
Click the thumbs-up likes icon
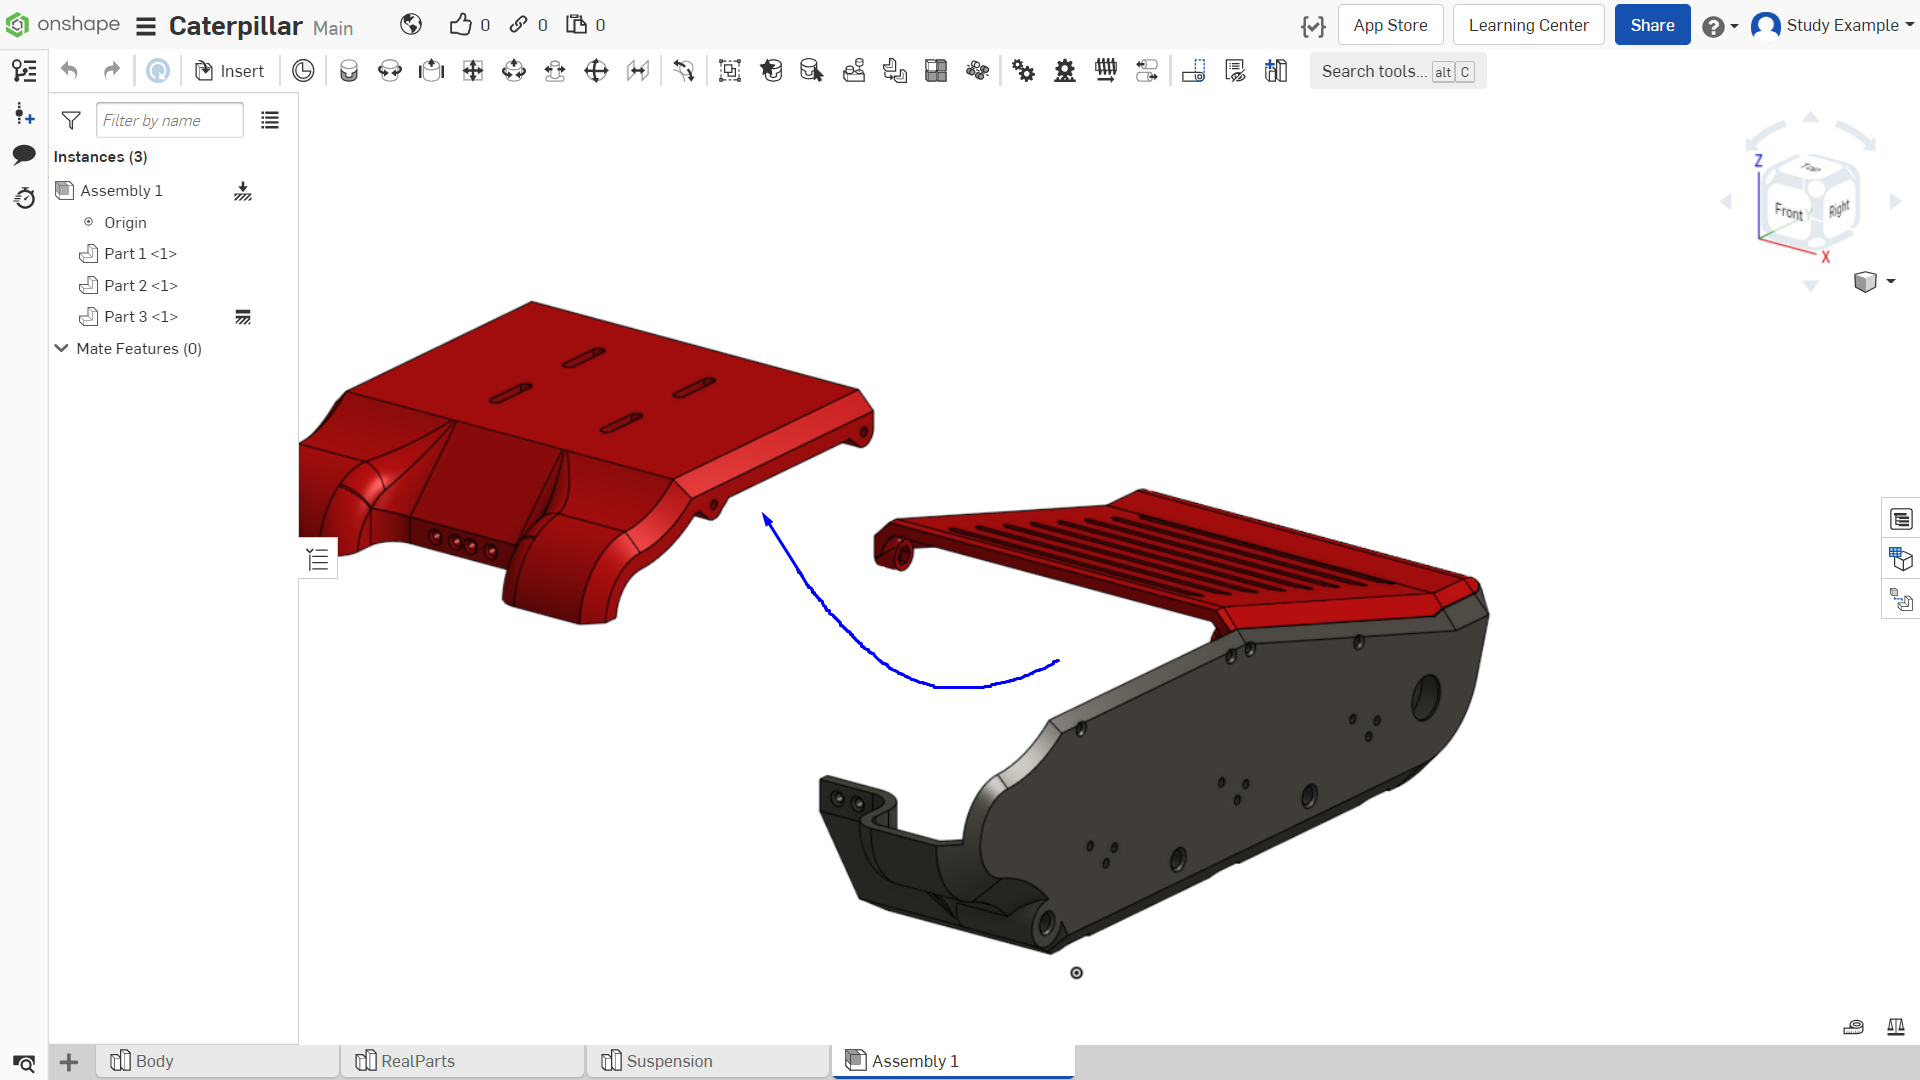pyautogui.click(x=460, y=25)
